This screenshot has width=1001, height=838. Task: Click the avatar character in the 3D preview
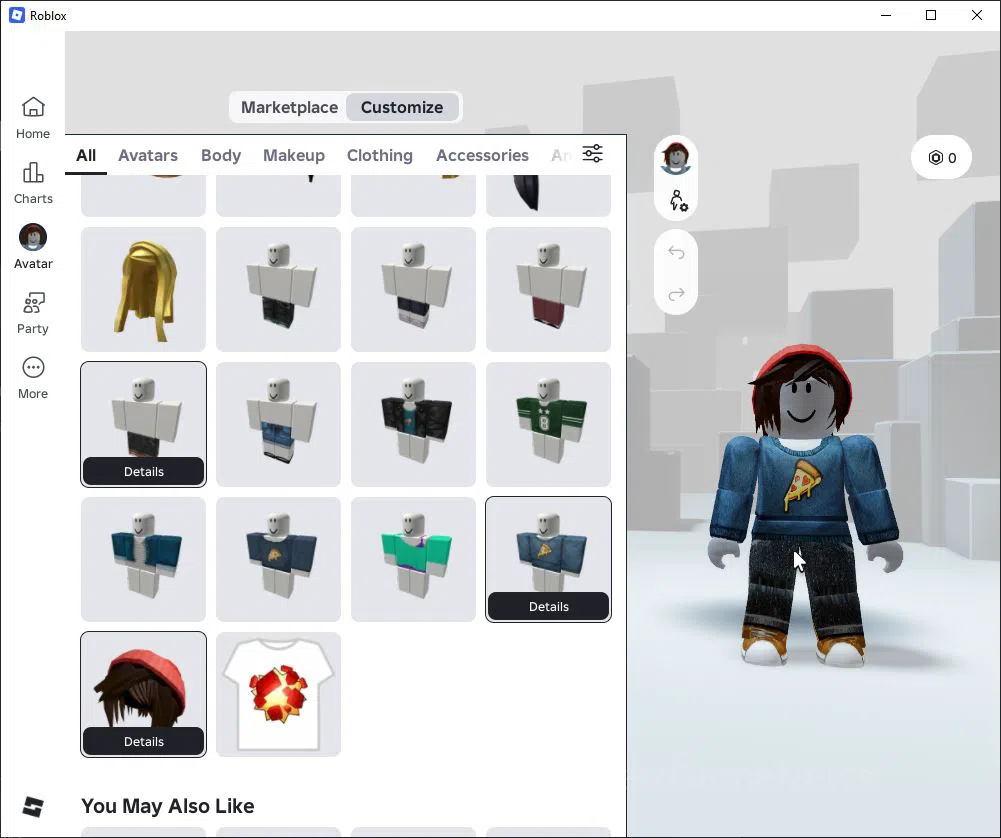(804, 507)
